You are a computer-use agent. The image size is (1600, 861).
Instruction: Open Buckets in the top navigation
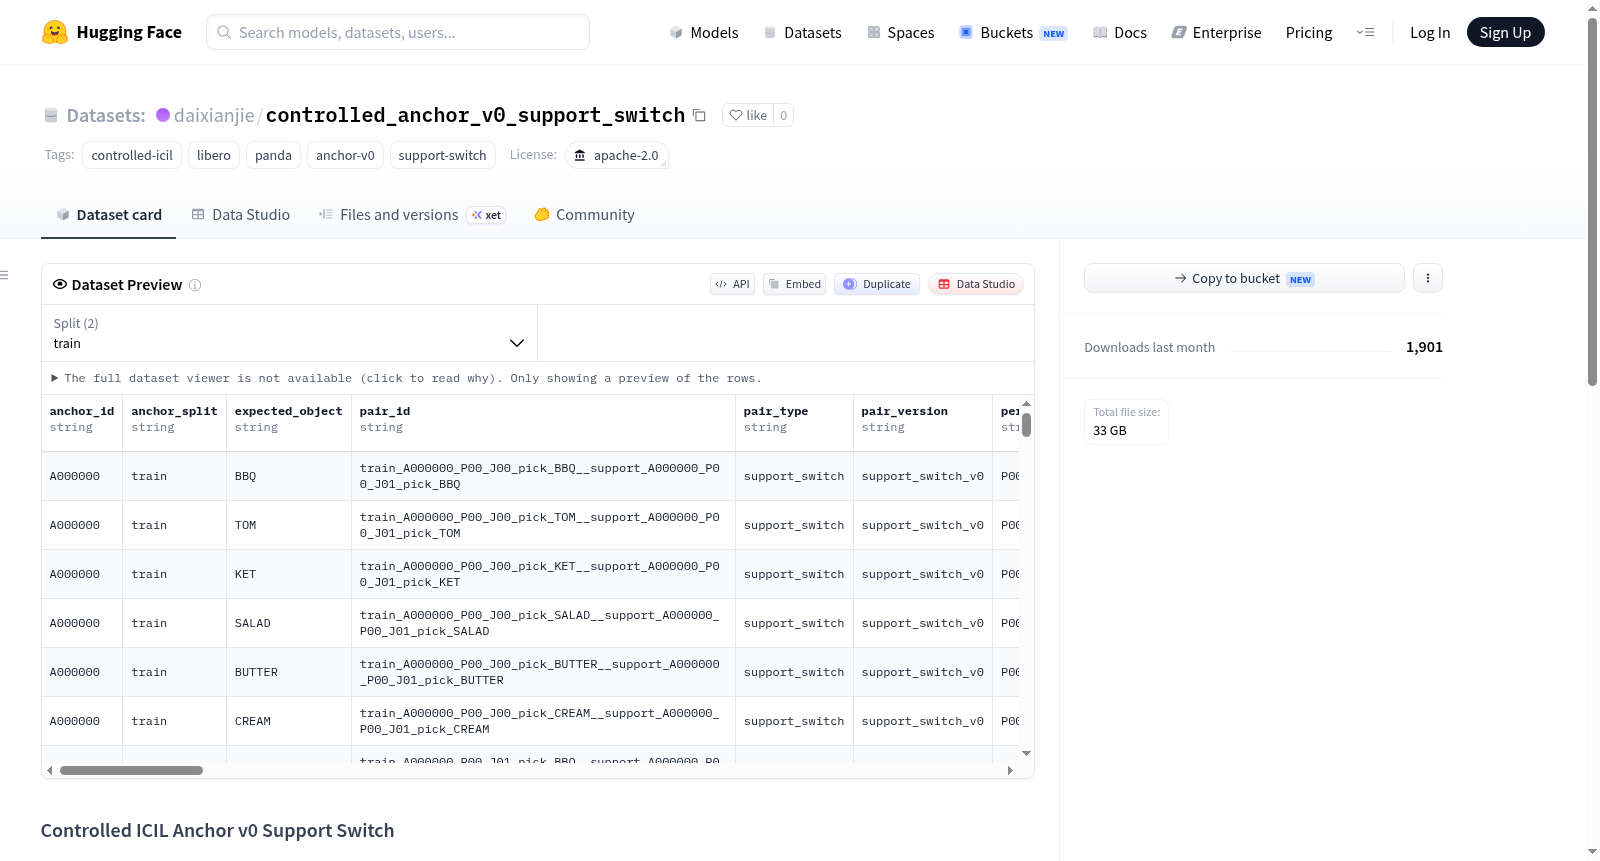(1013, 32)
